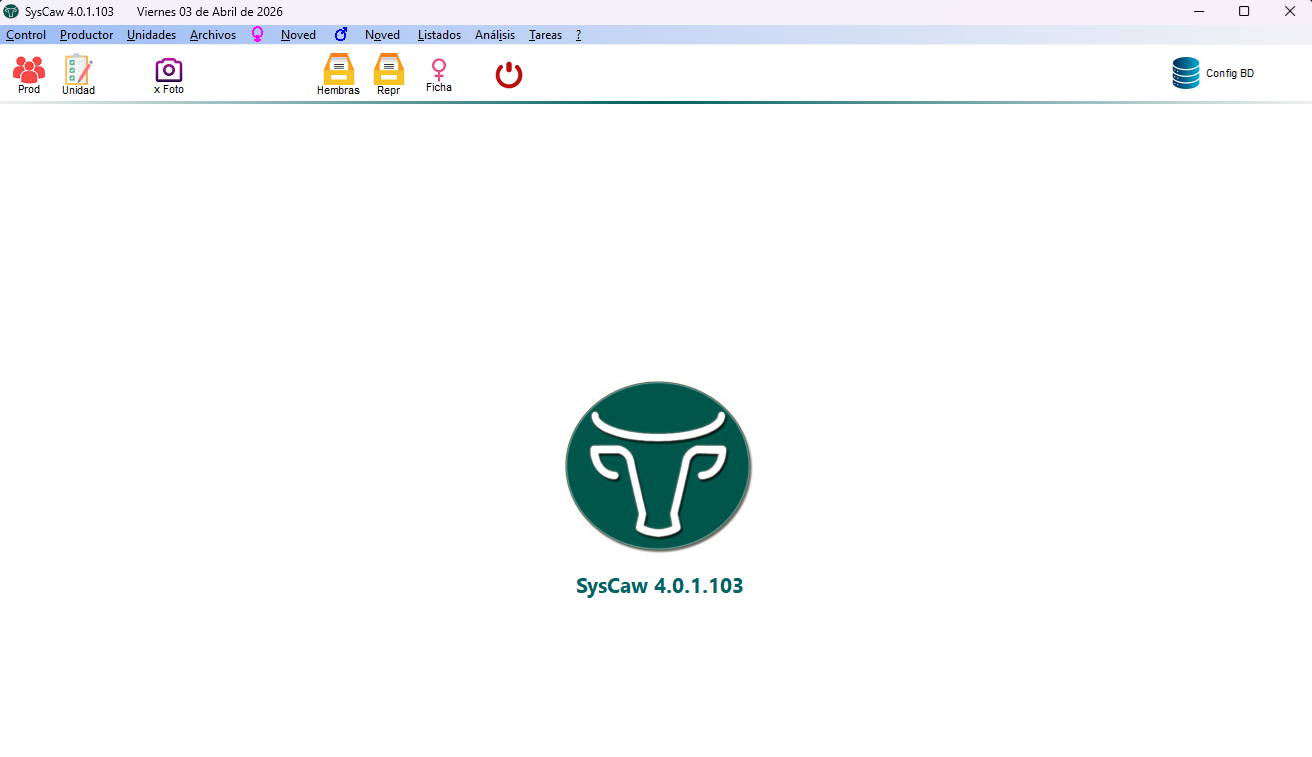Open the Productor menu

[86, 35]
